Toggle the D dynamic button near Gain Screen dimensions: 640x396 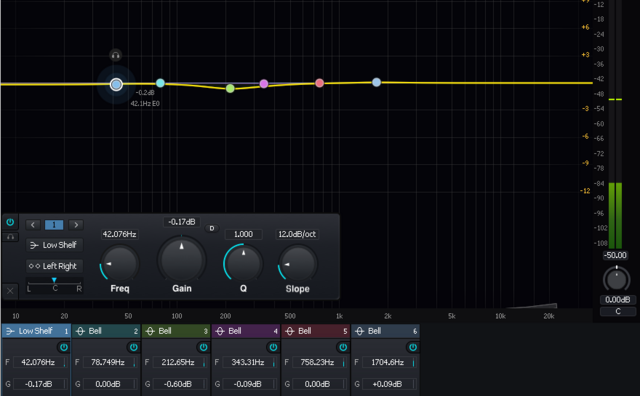(x=212, y=229)
